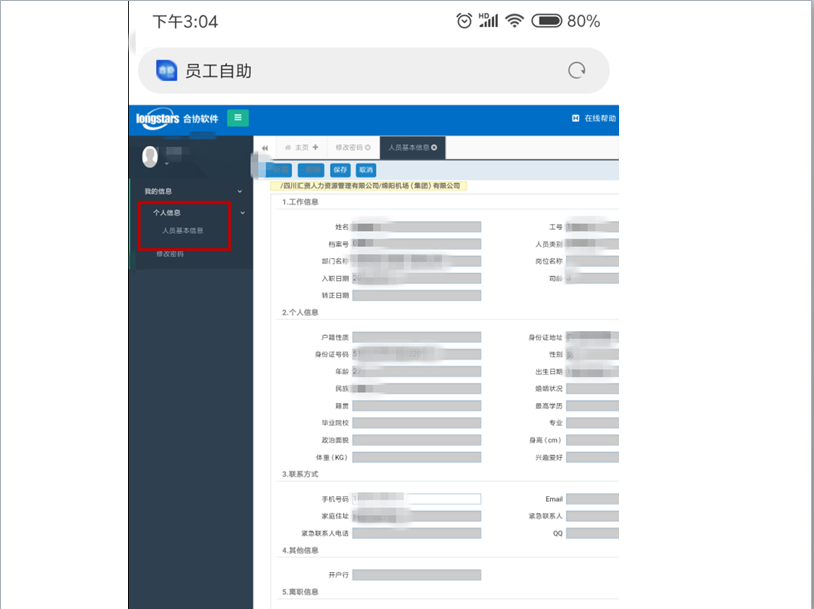This screenshot has height=609, width=814.
Task: Click the 岗位名称 field
Action: tap(592, 261)
